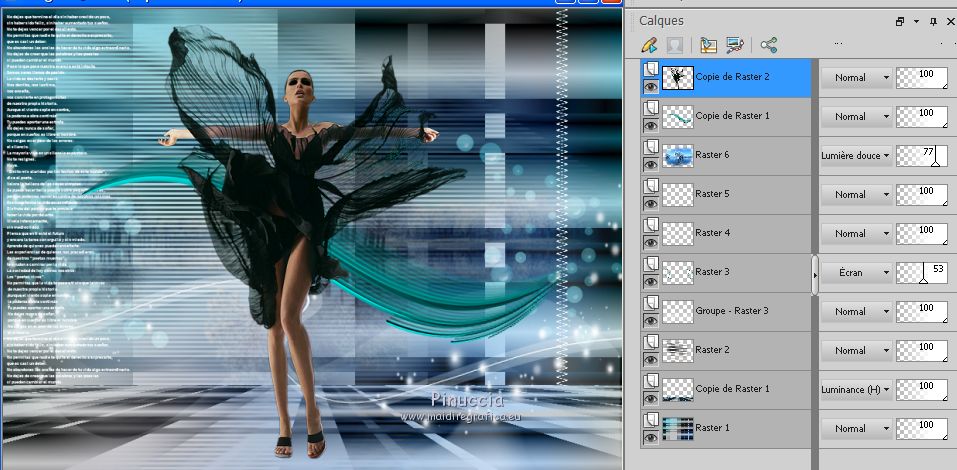Click the monitor icon in Calques toolbar

click(735, 45)
